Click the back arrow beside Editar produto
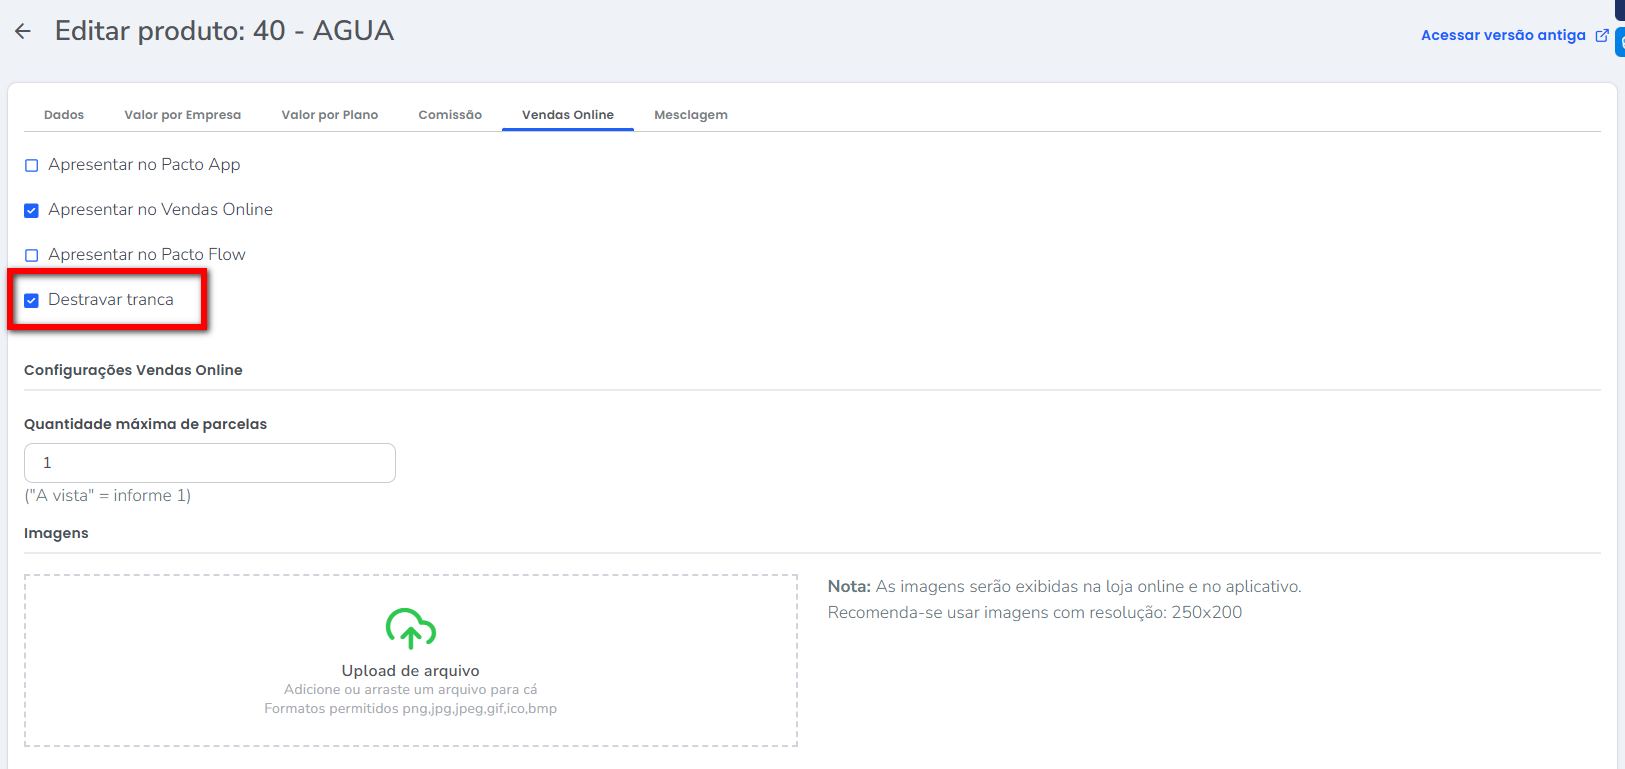The height and width of the screenshot is (769, 1625). pyautogui.click(x=23, y=31)
